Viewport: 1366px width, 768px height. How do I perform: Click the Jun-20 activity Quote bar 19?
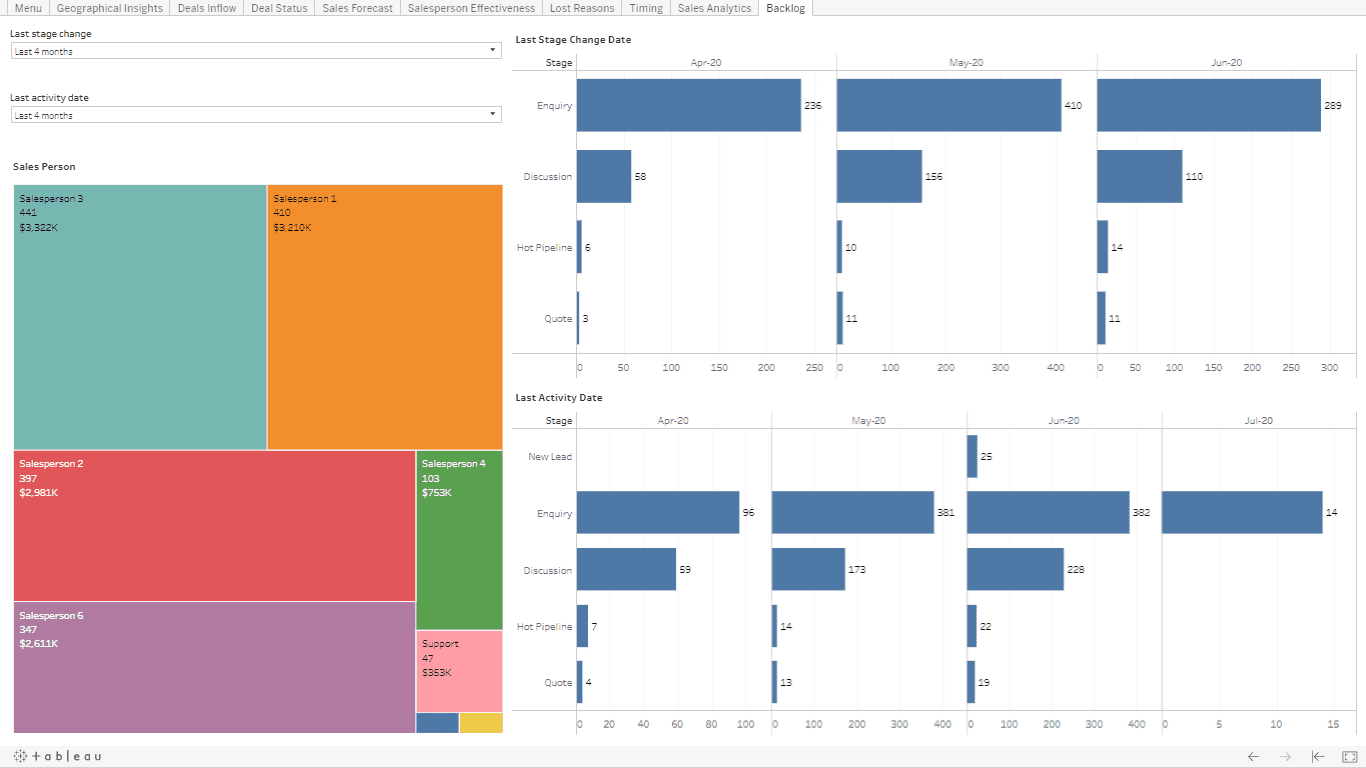971,682
